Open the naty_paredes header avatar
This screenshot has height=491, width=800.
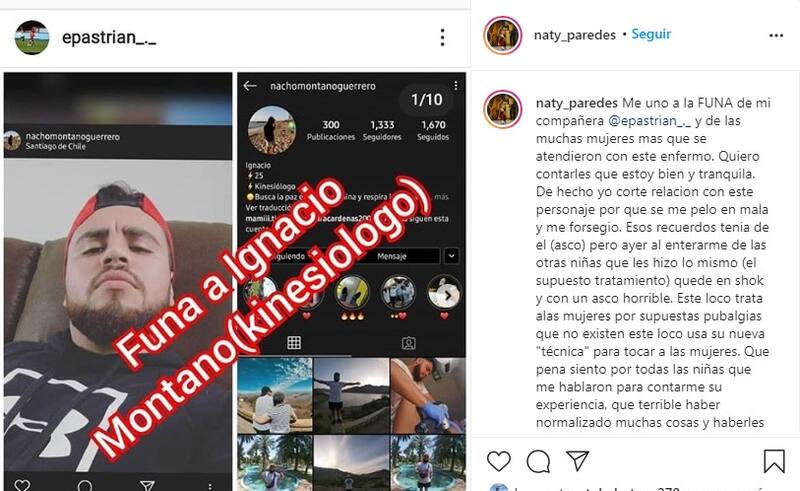tap(503, 35)
